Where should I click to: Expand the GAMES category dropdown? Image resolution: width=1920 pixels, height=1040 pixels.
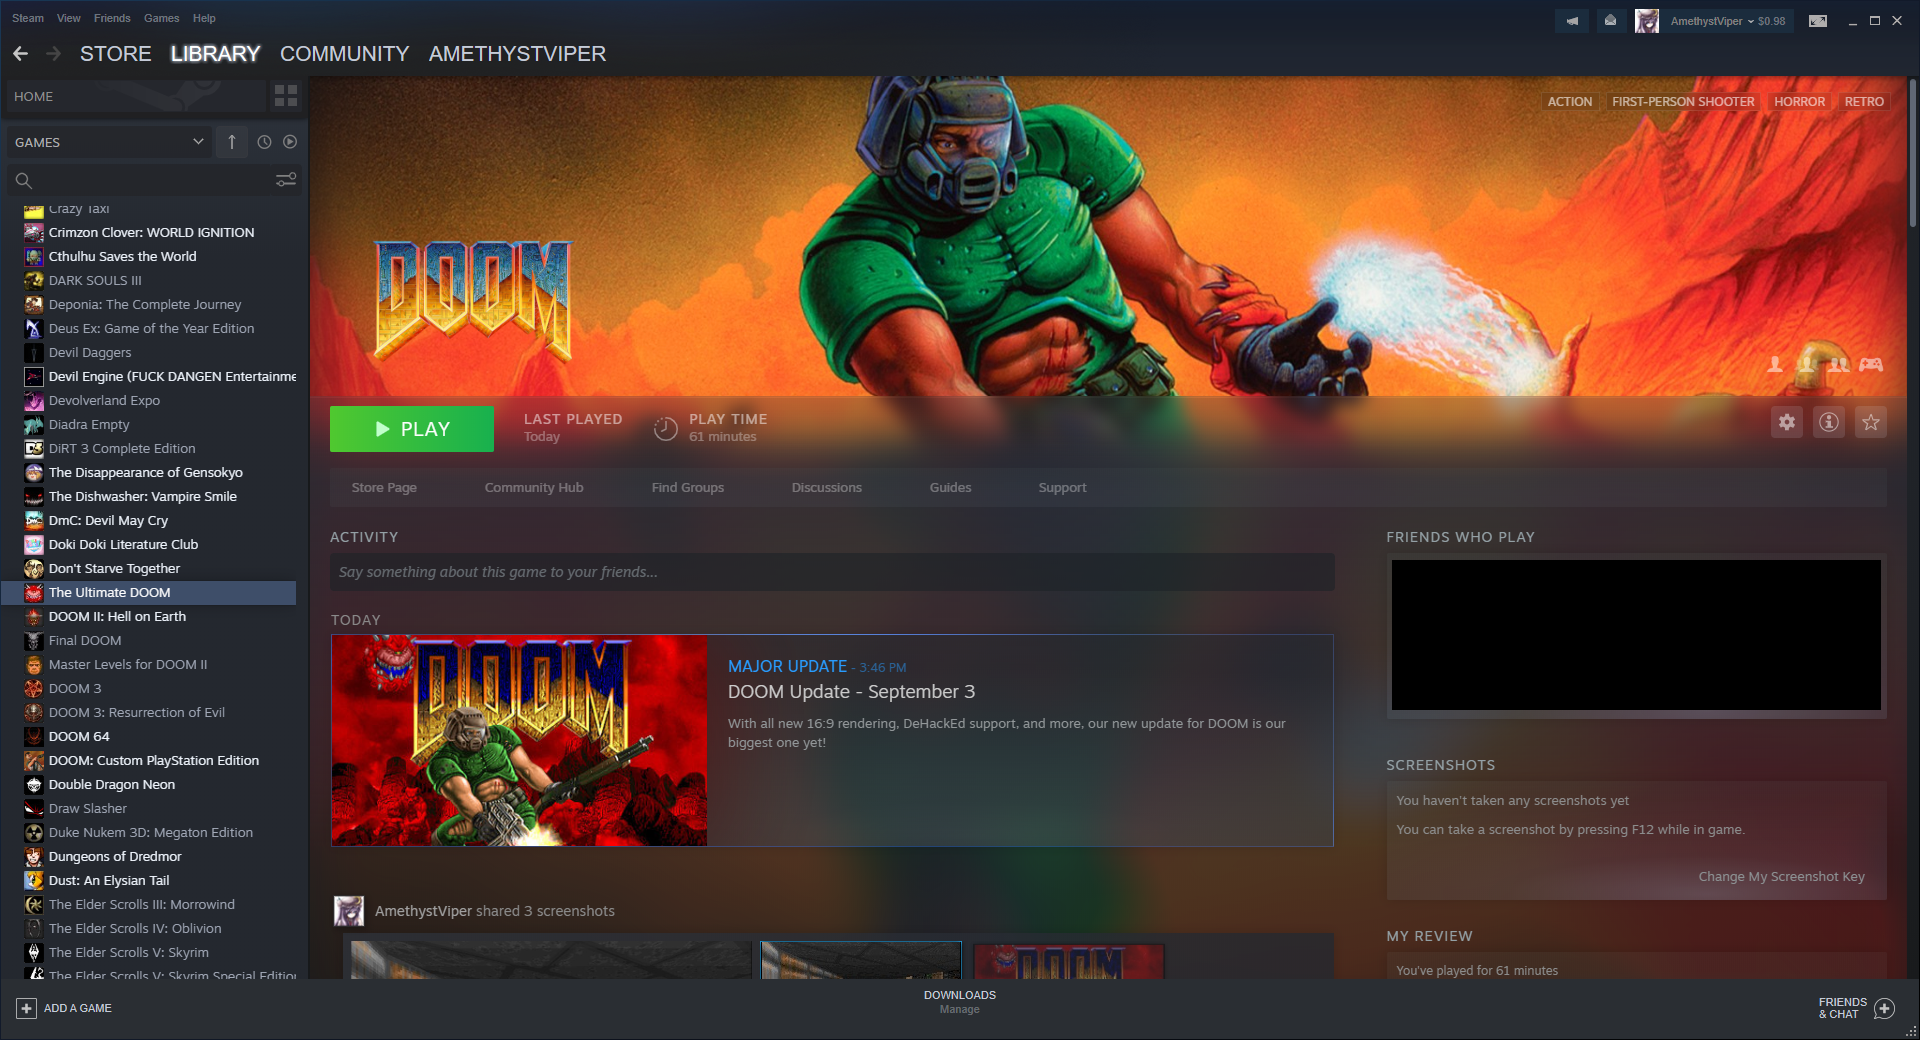108,142
